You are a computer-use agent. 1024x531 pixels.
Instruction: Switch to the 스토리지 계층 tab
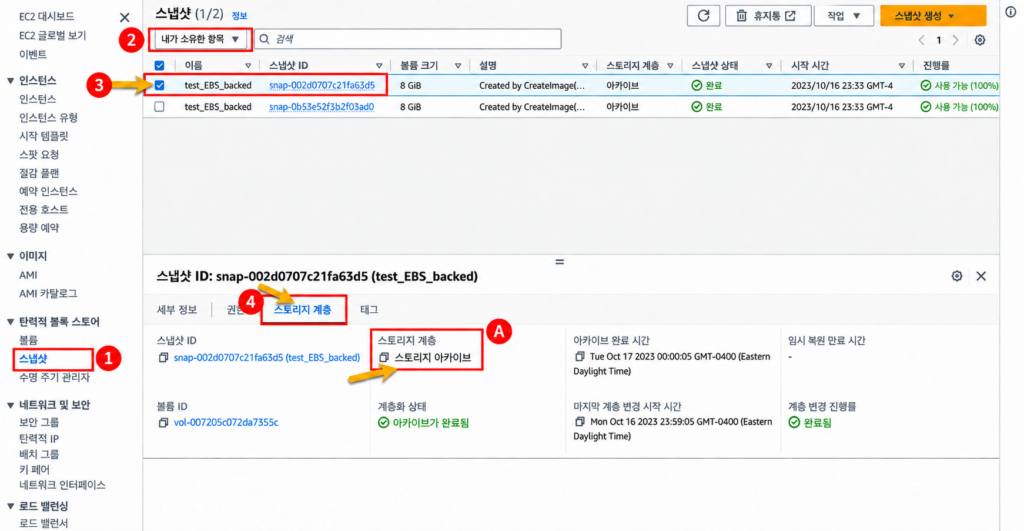click(x=302, y=310)
